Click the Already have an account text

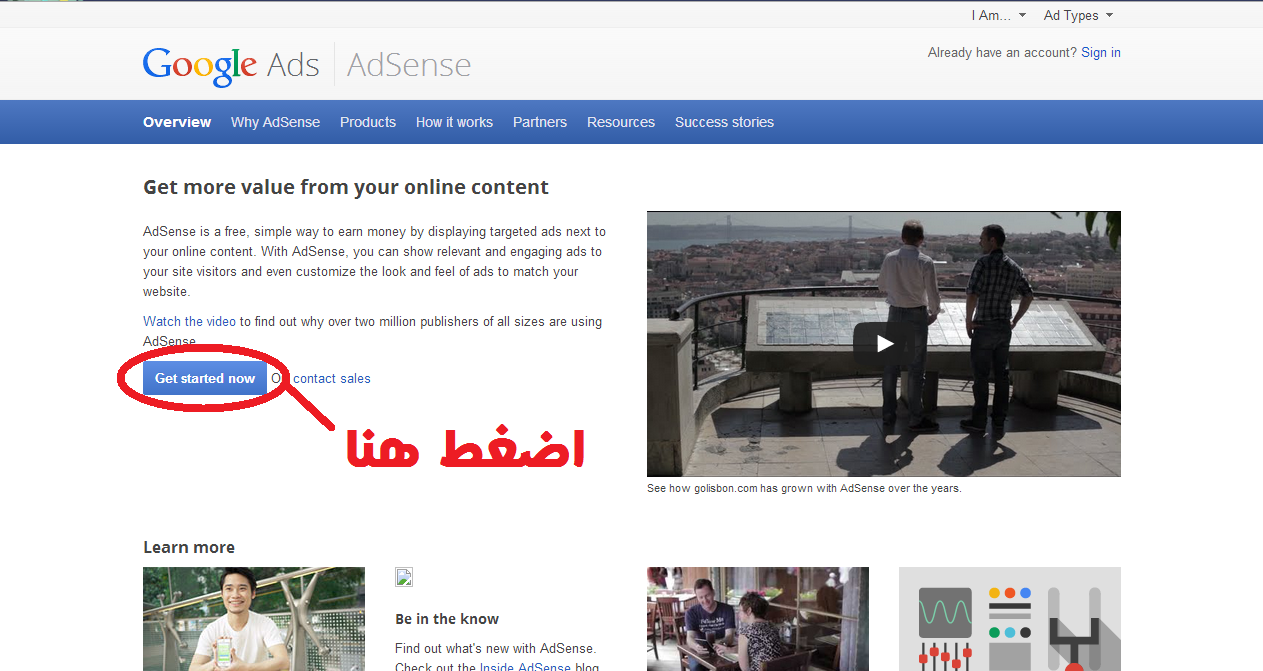pos(1002,52)
